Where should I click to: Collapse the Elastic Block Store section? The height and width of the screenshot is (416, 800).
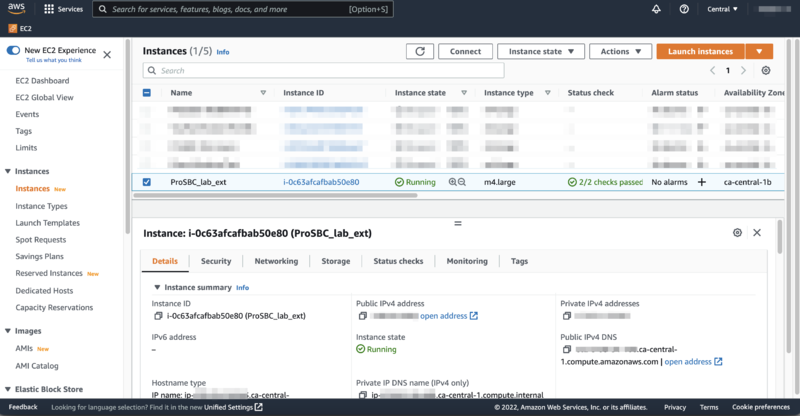point(8,389)
